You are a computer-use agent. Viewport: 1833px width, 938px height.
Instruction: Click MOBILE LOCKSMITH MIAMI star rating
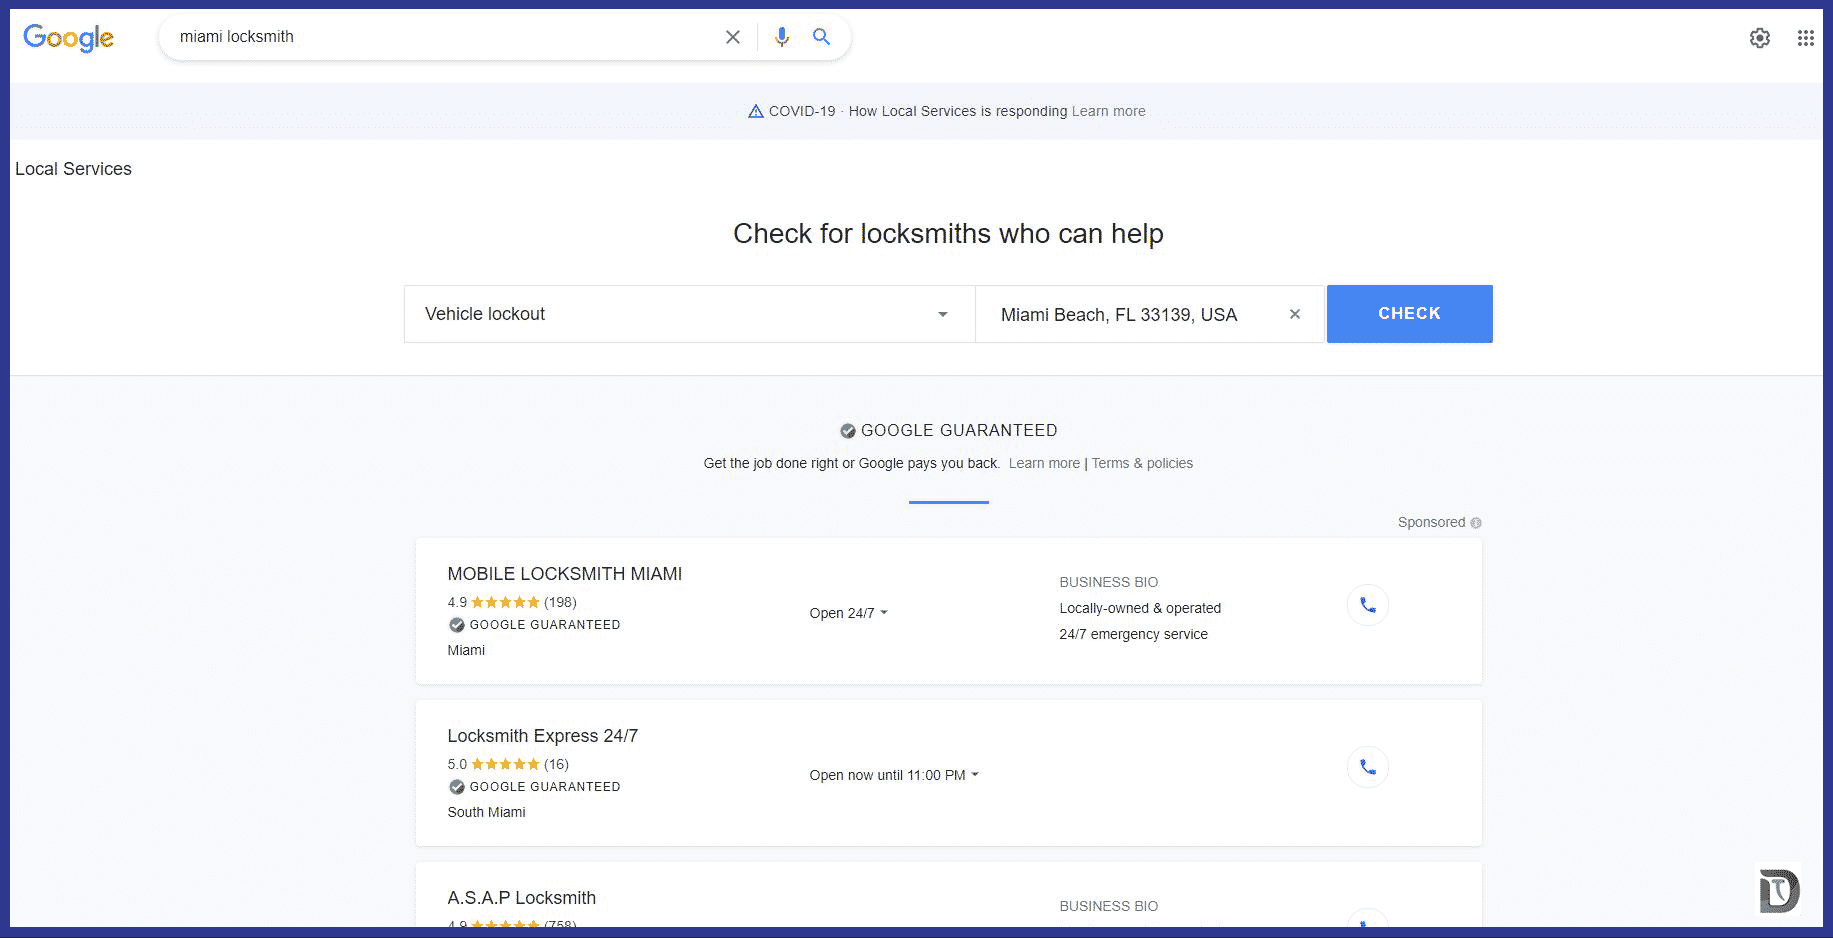(505, 602)
